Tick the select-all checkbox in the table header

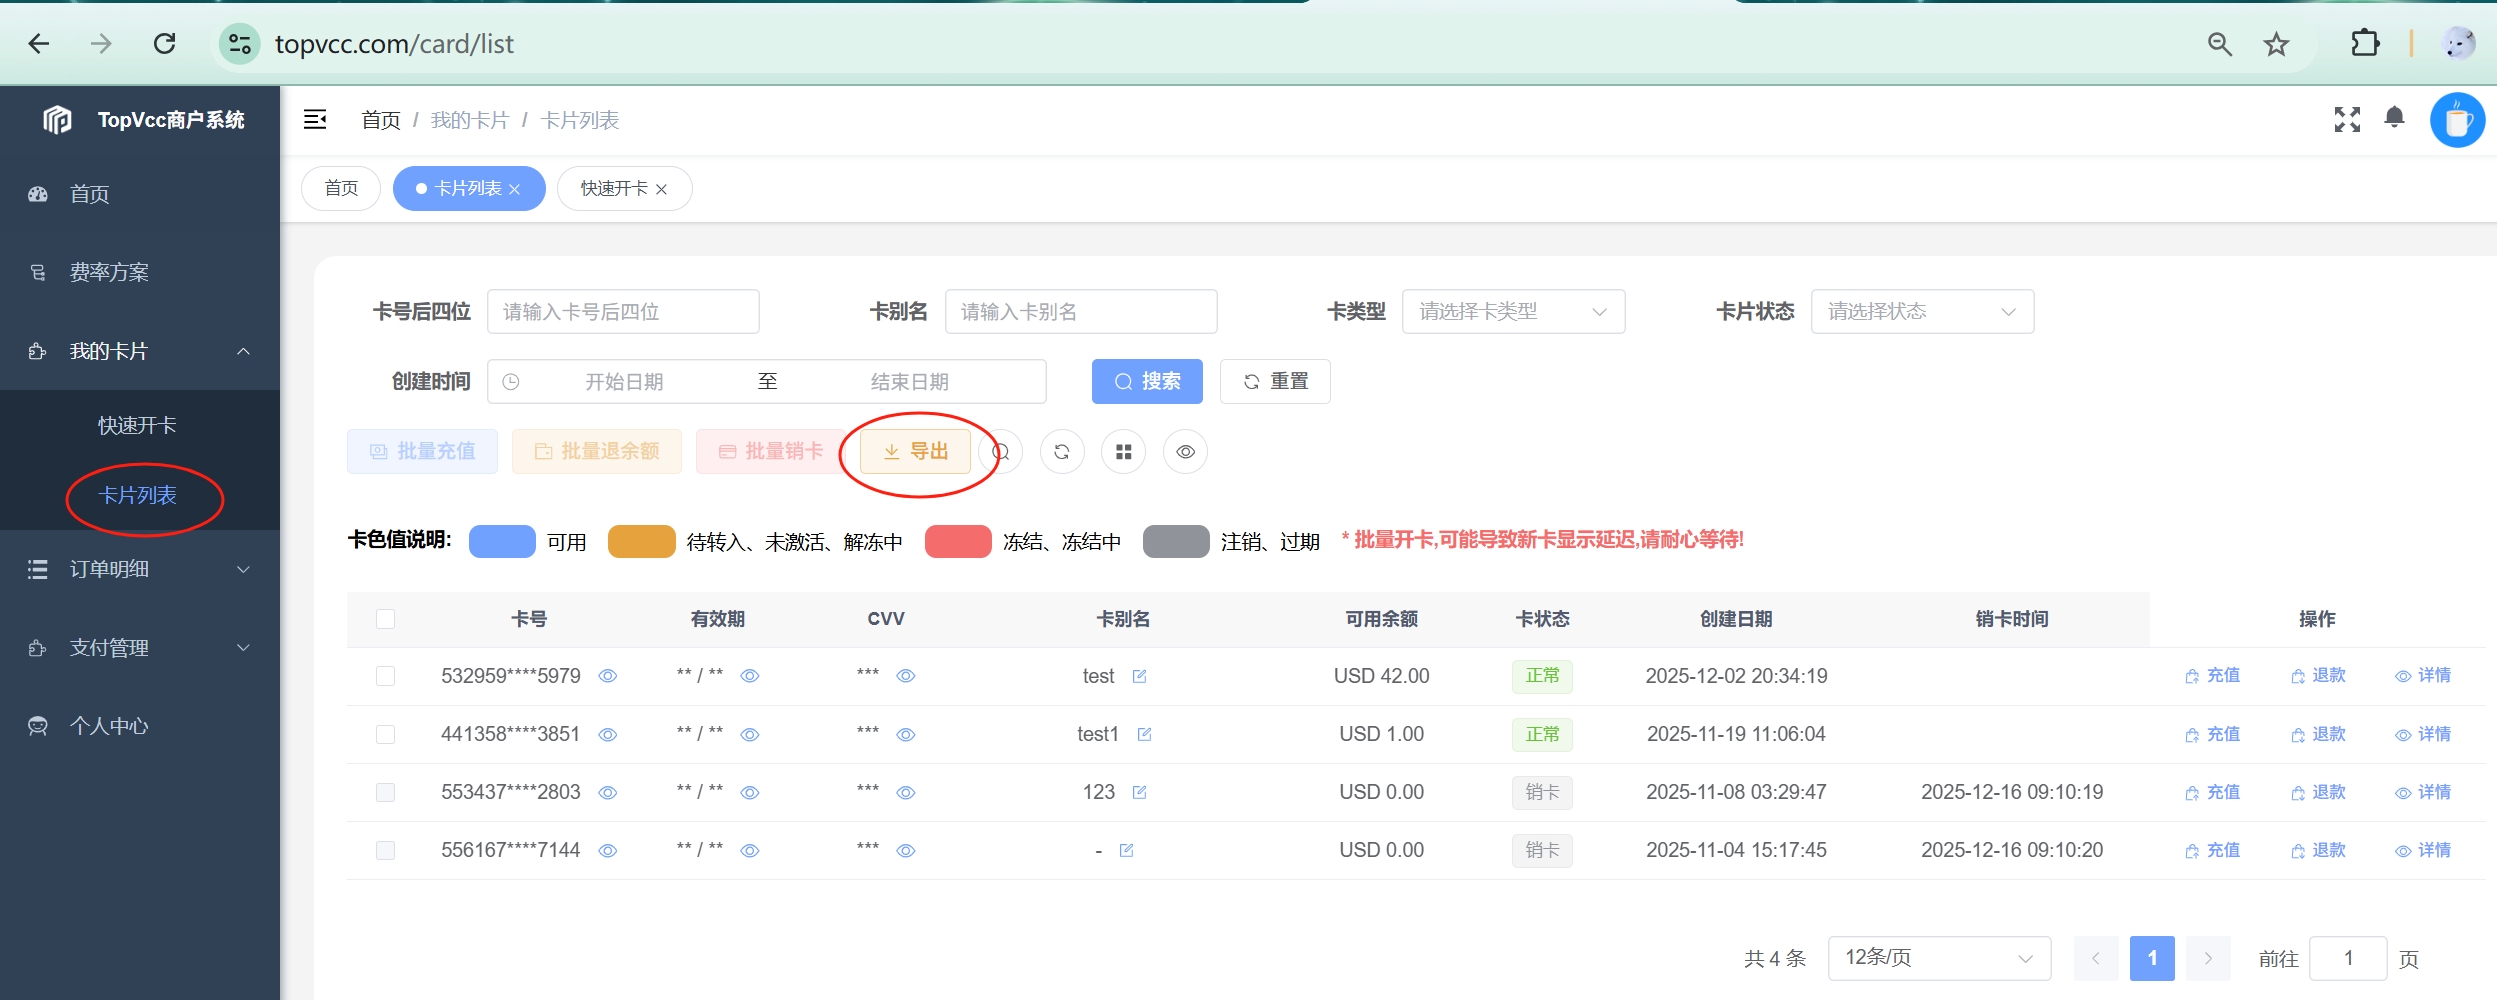coord(385,619)
